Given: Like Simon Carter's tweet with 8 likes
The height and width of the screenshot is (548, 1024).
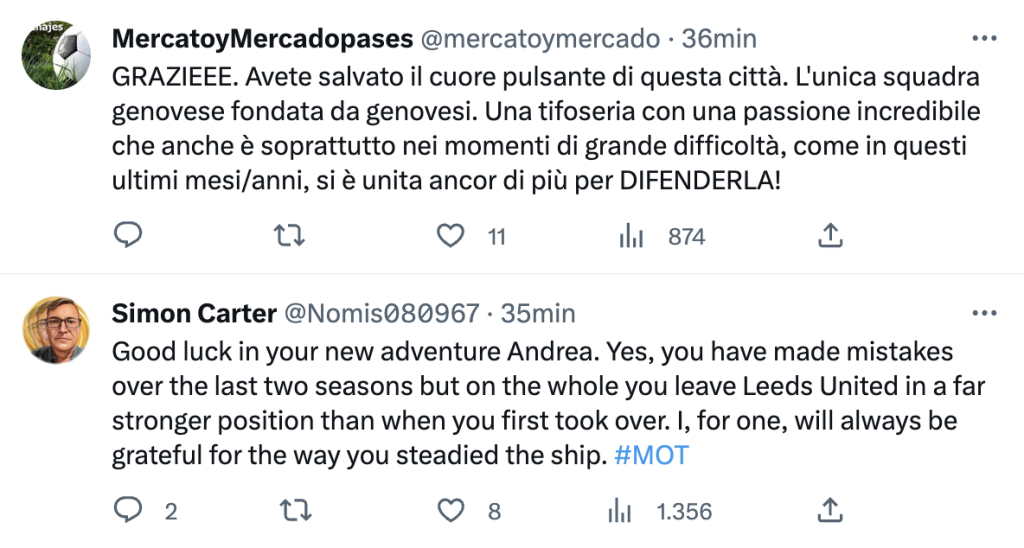Looking at the screenshot, I should pyautogui.click(x=450, y=510).
